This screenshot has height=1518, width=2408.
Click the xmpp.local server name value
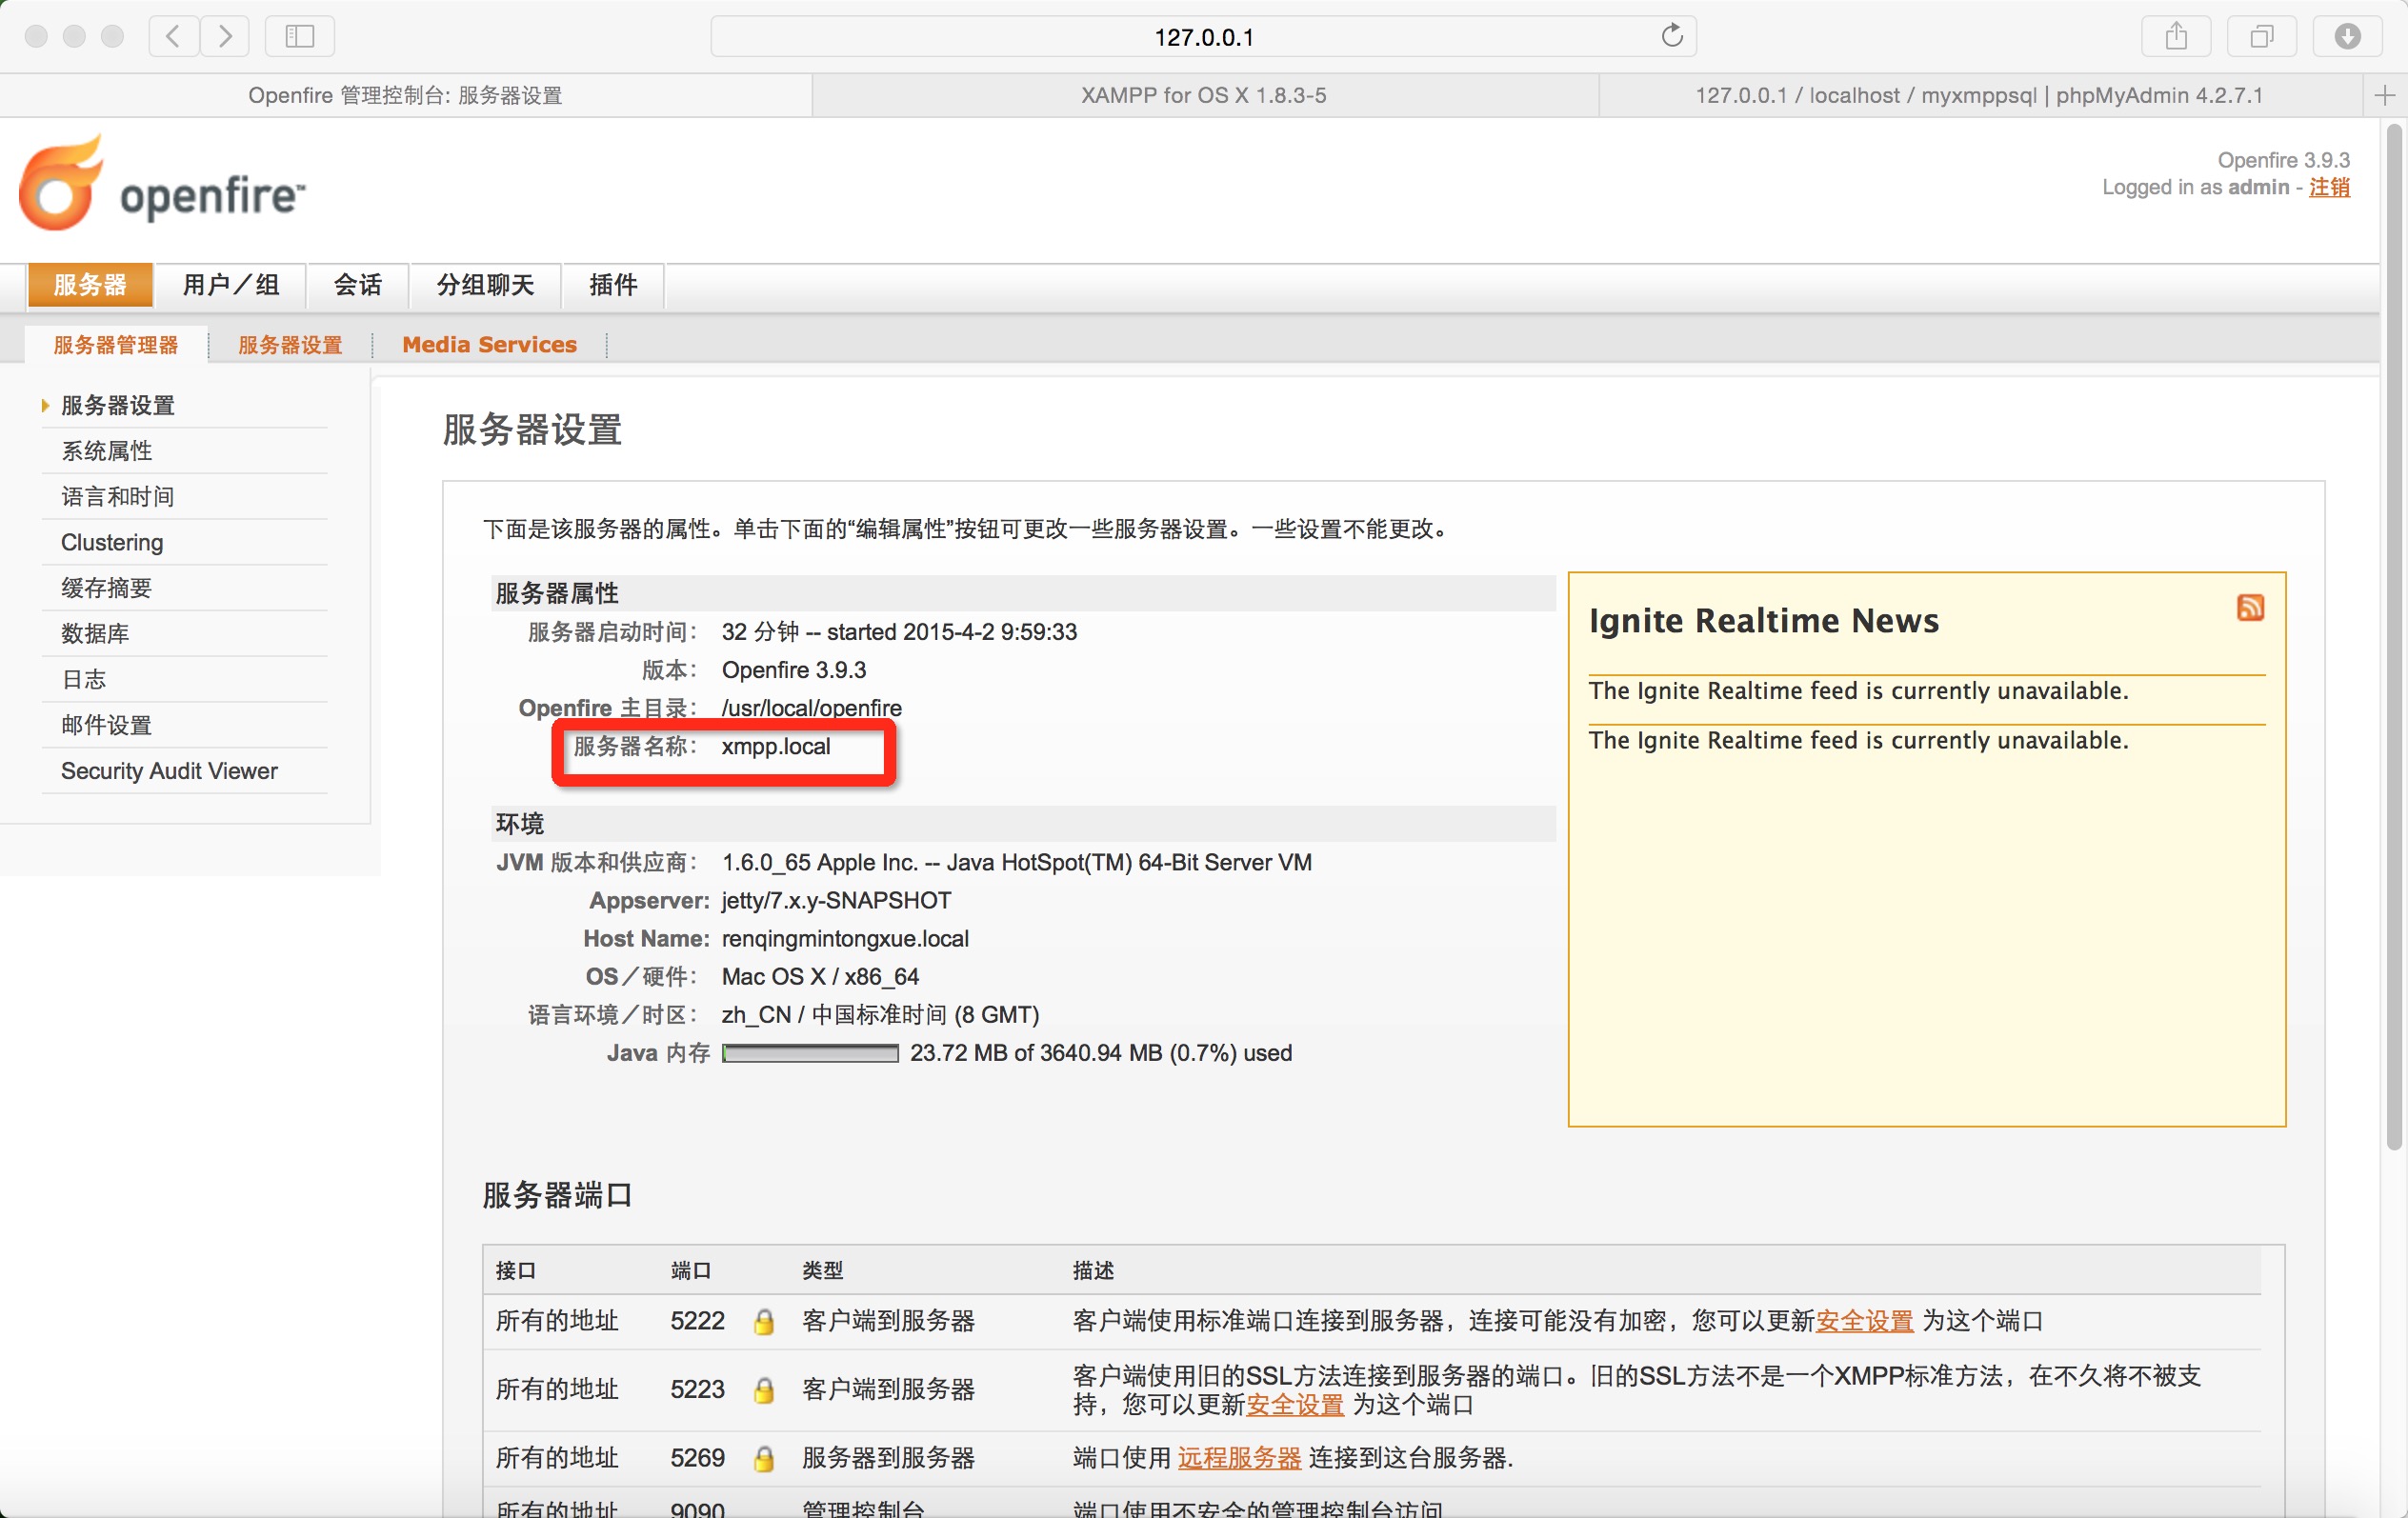pyautogui.click(x=776, y=747)
